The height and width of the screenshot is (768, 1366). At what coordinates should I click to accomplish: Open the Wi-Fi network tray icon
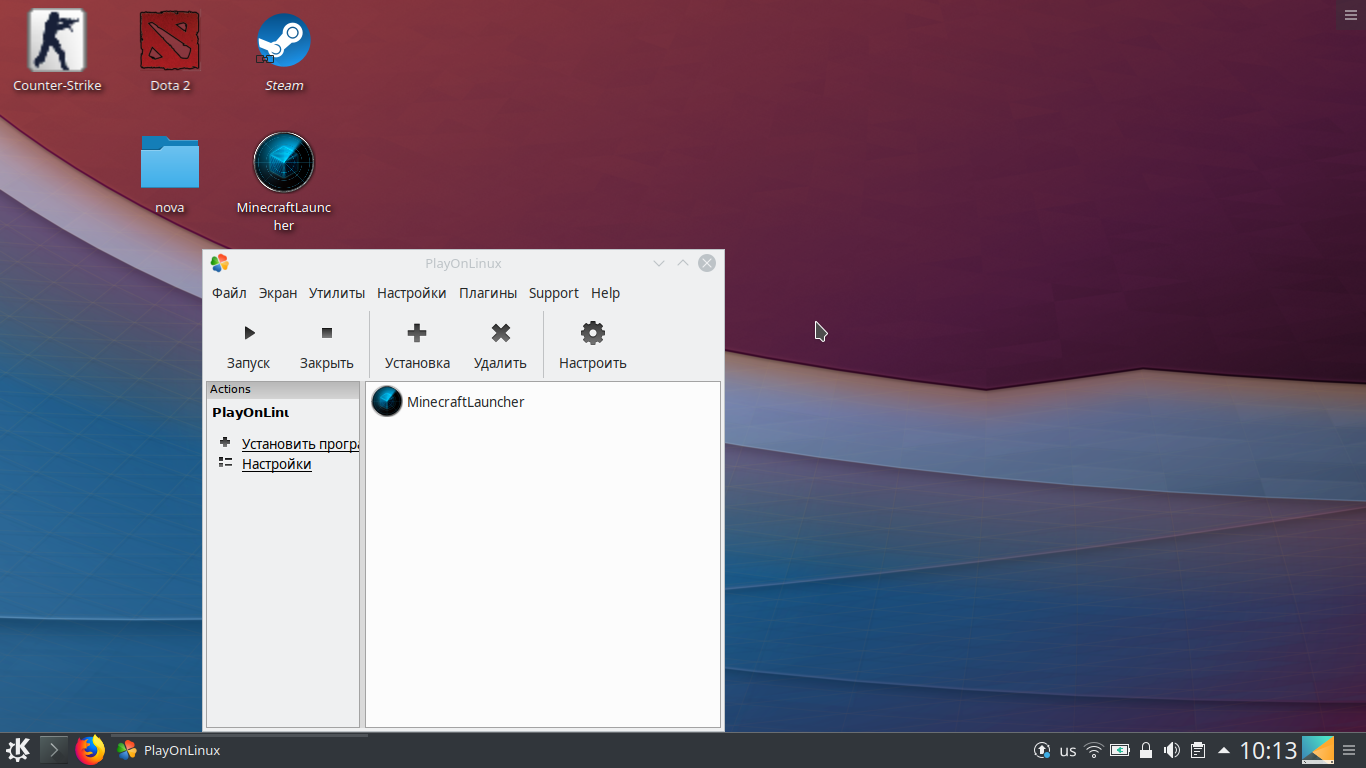(x=1094, y=750)
